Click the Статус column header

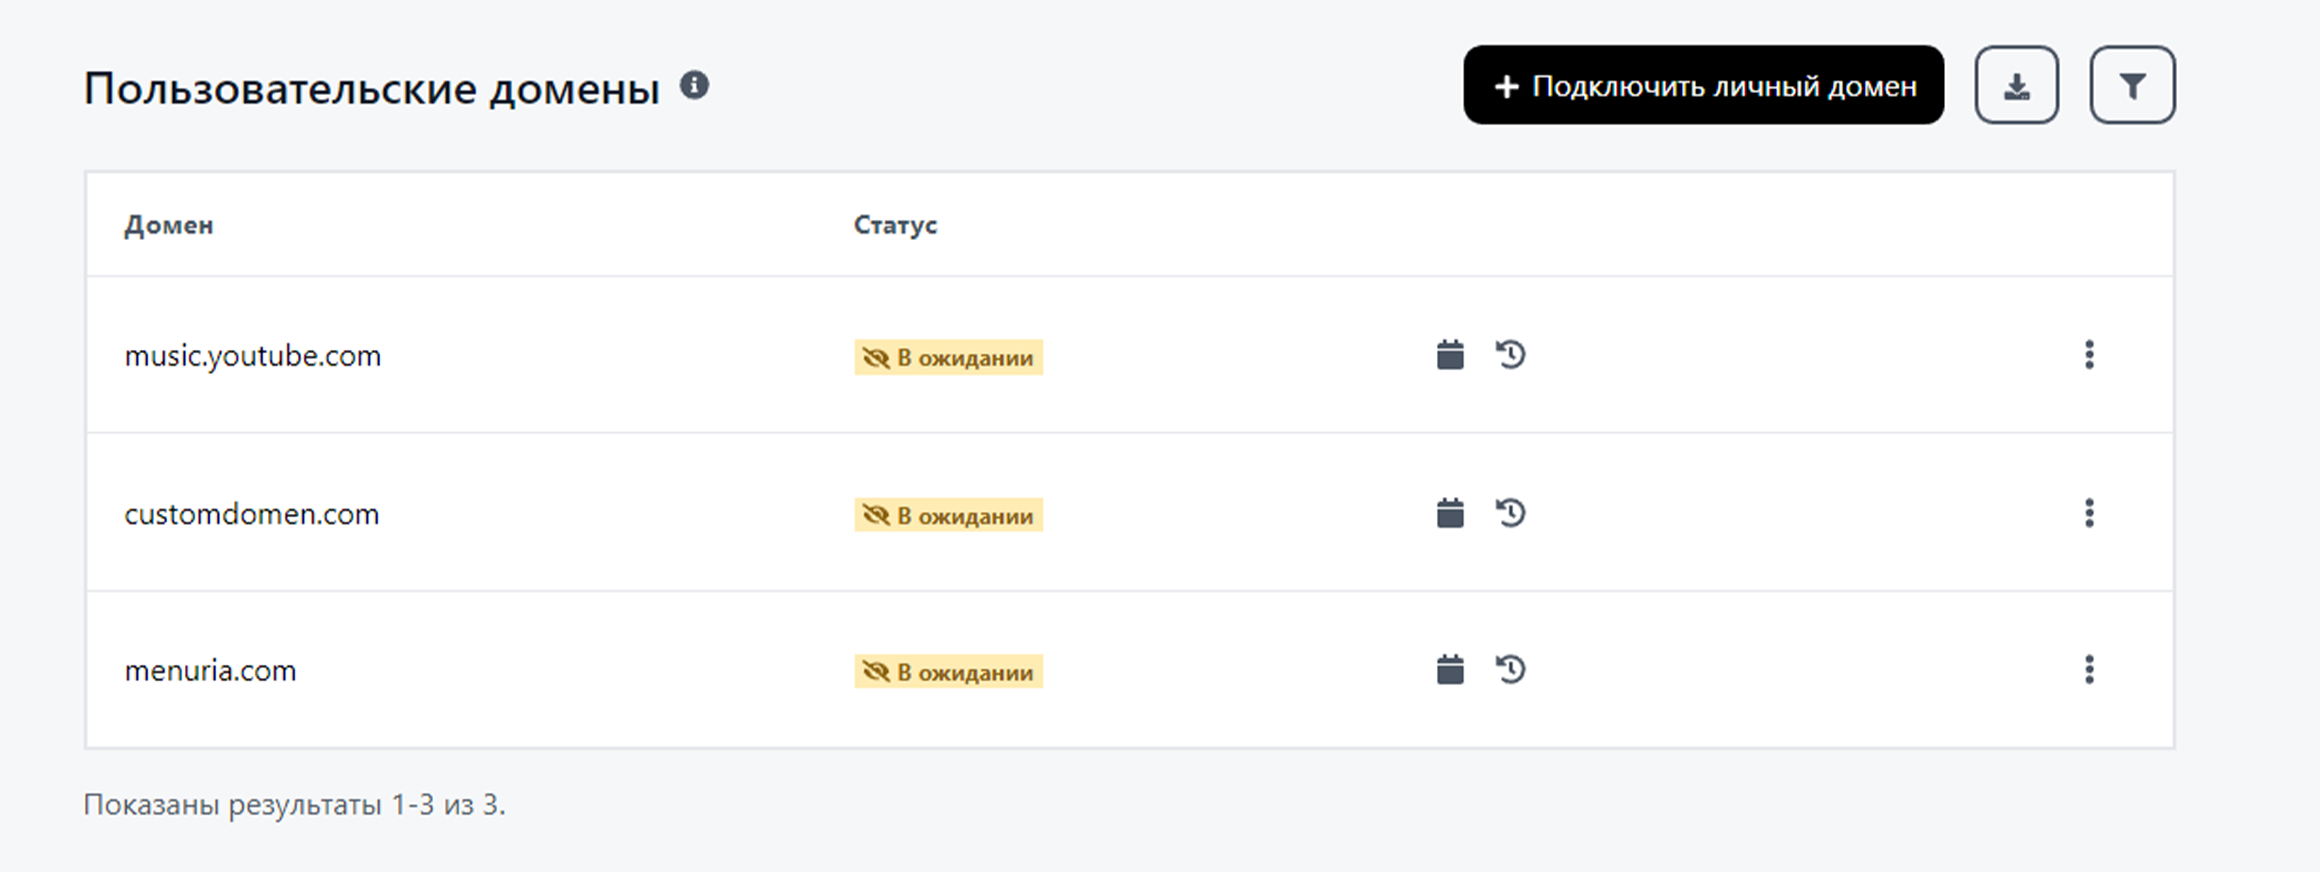pos(895,225)
